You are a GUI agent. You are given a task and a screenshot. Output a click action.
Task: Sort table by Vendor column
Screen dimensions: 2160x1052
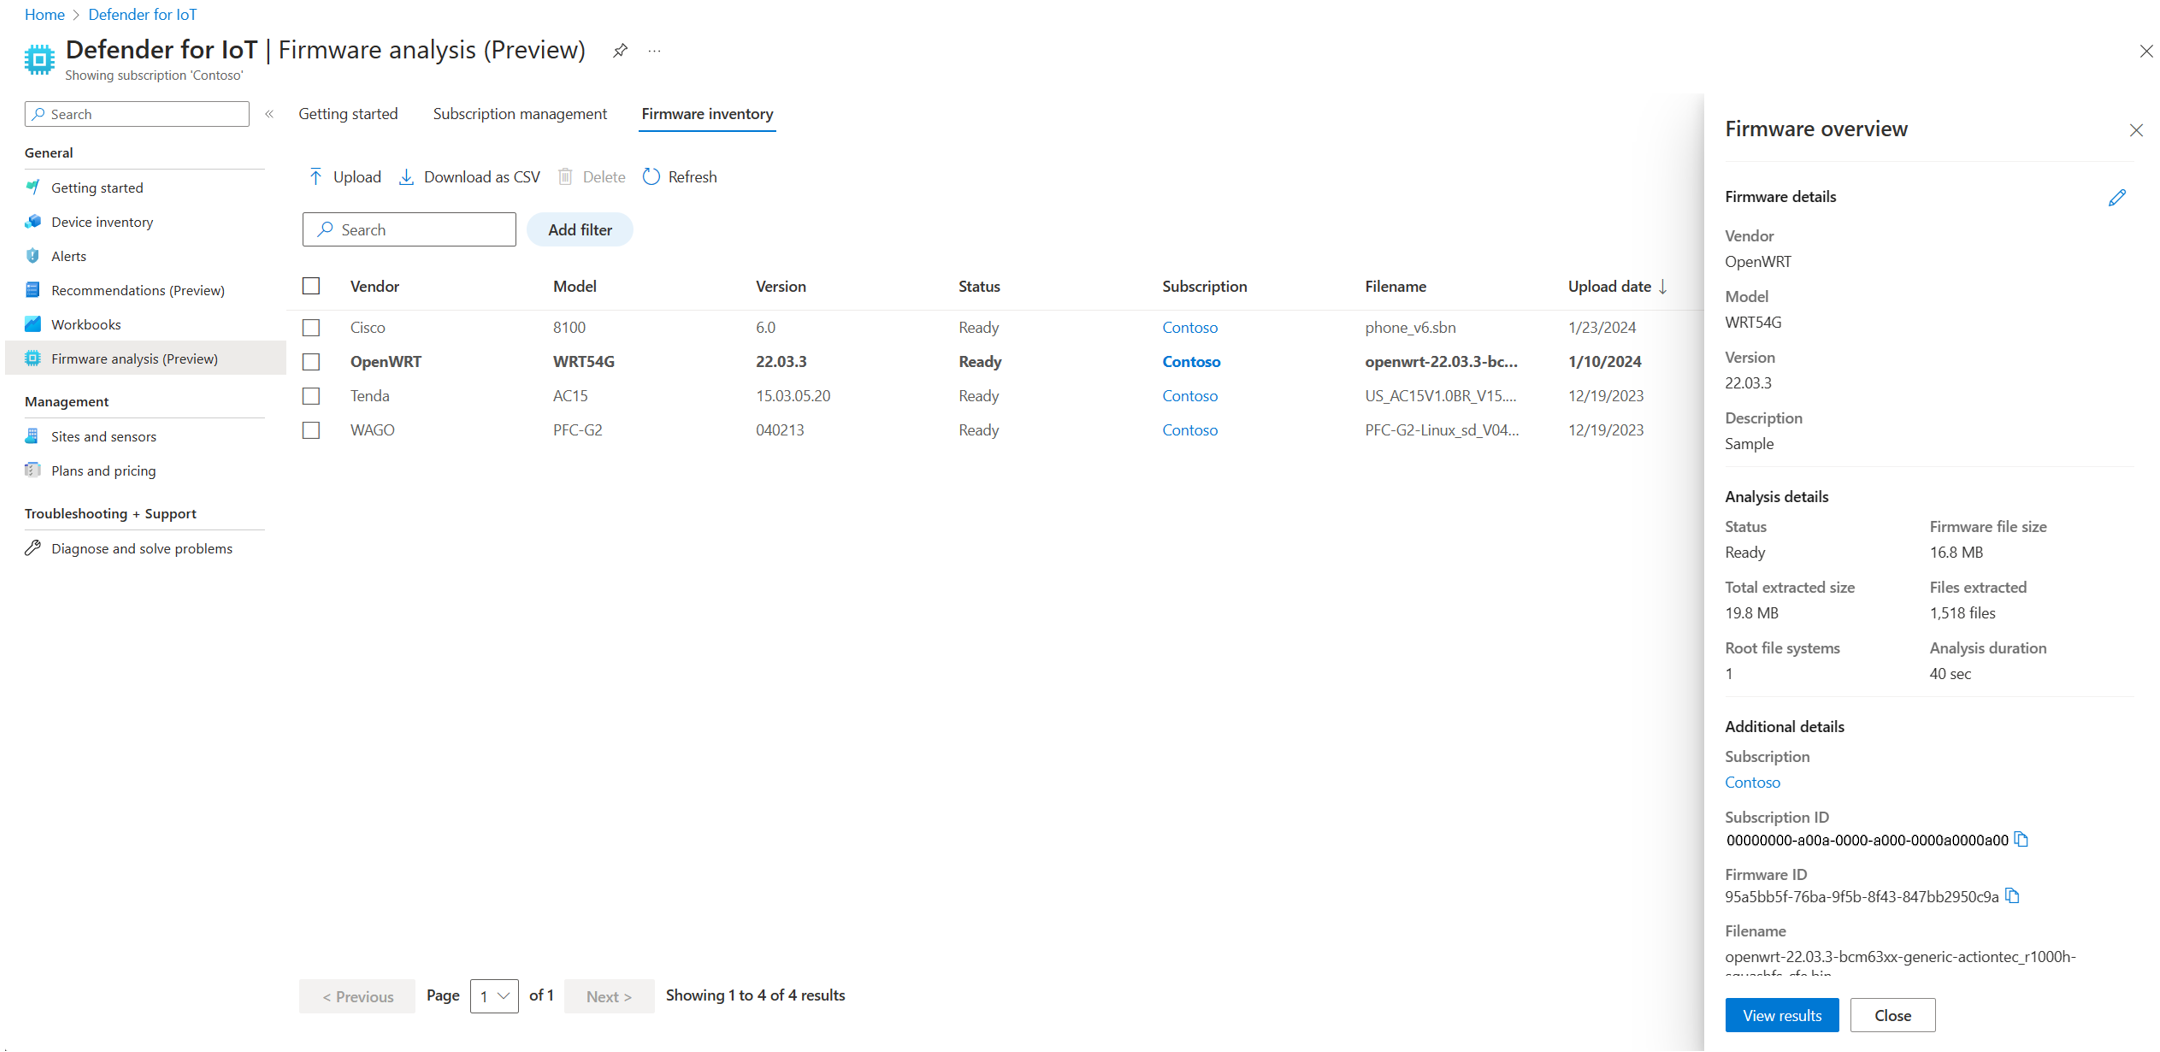pyautogui.click(x=374, y=286)
